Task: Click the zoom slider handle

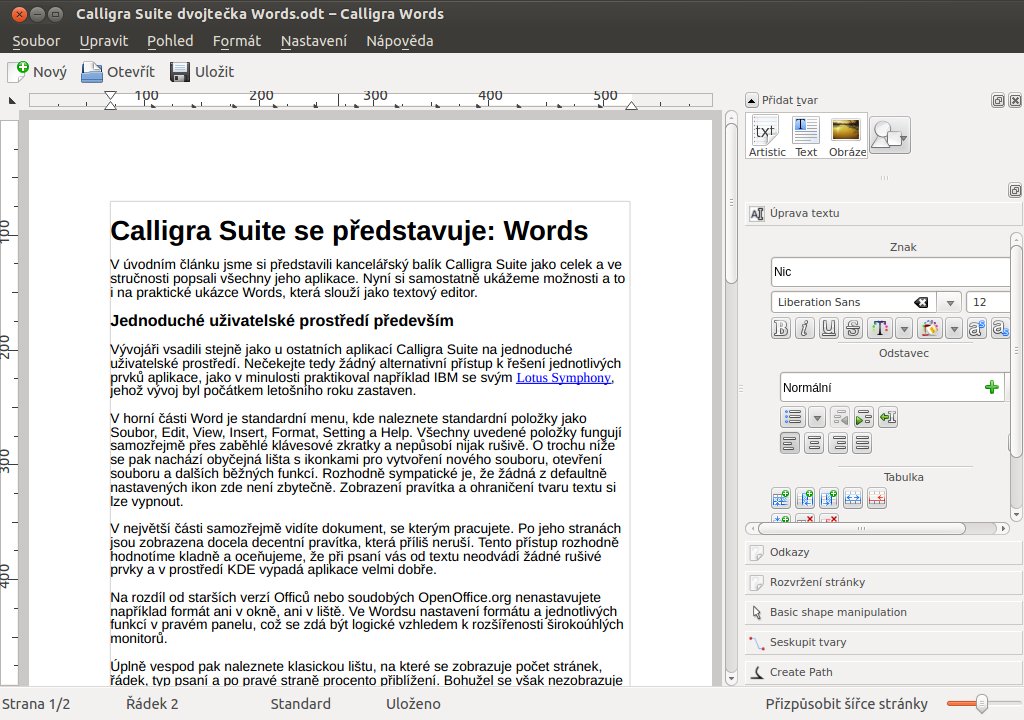Action: pyautogui.click(x=982, y=704)
